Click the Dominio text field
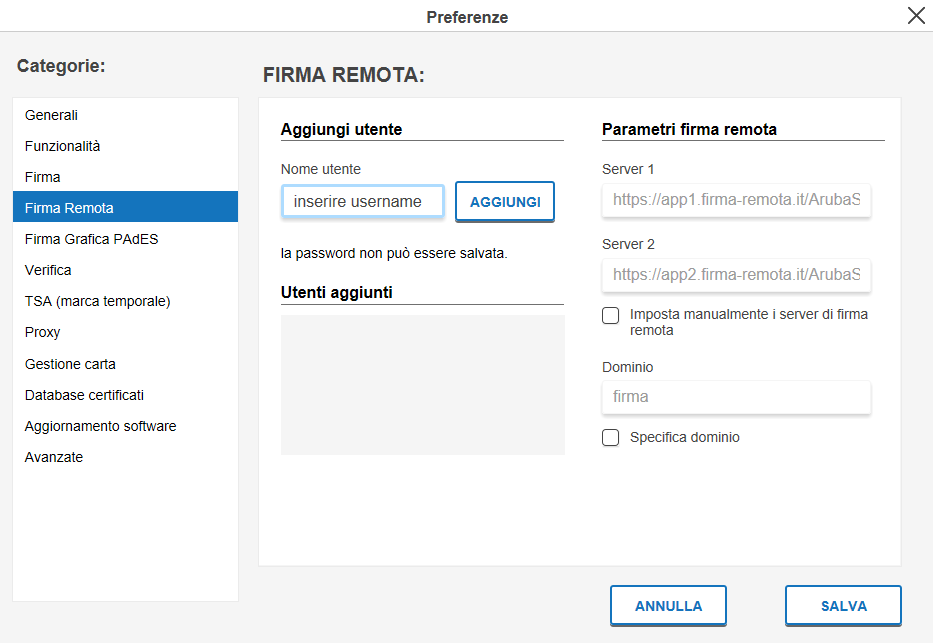 click(x=737, y=397)
